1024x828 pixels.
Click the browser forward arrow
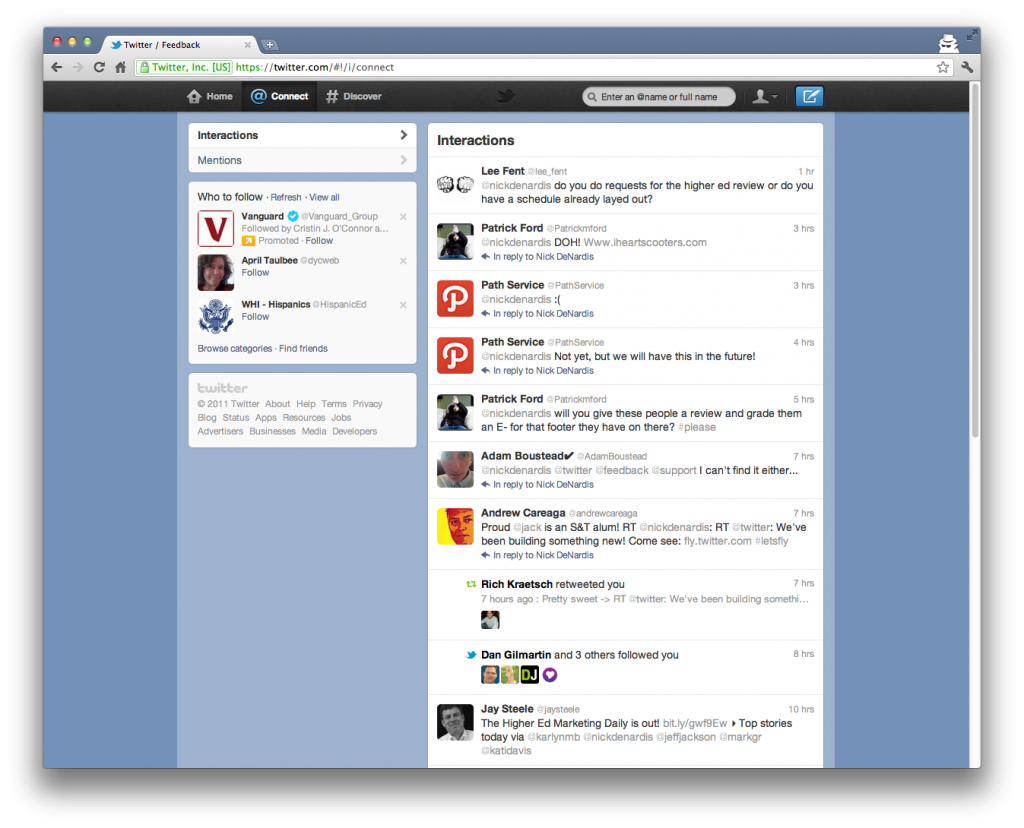pos(78,67)
